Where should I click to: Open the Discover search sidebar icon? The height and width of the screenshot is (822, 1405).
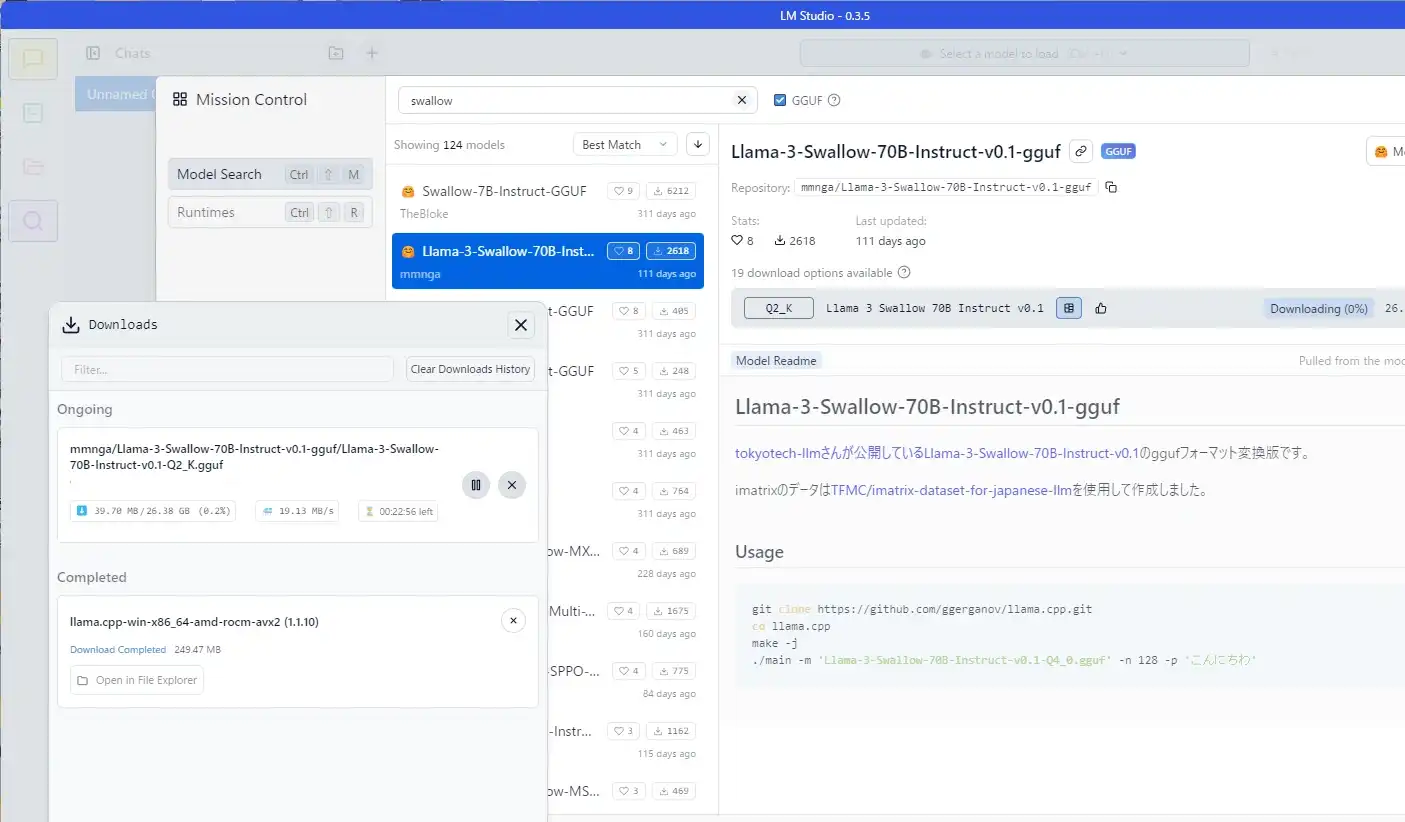pyautogui.click(x=33, y=221)
